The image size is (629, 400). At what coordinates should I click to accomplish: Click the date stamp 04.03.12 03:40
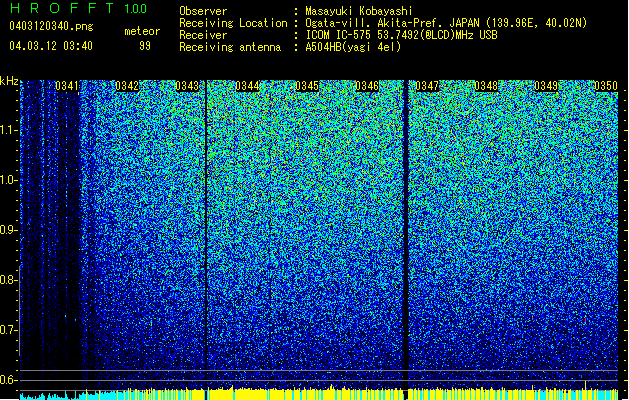51,46
